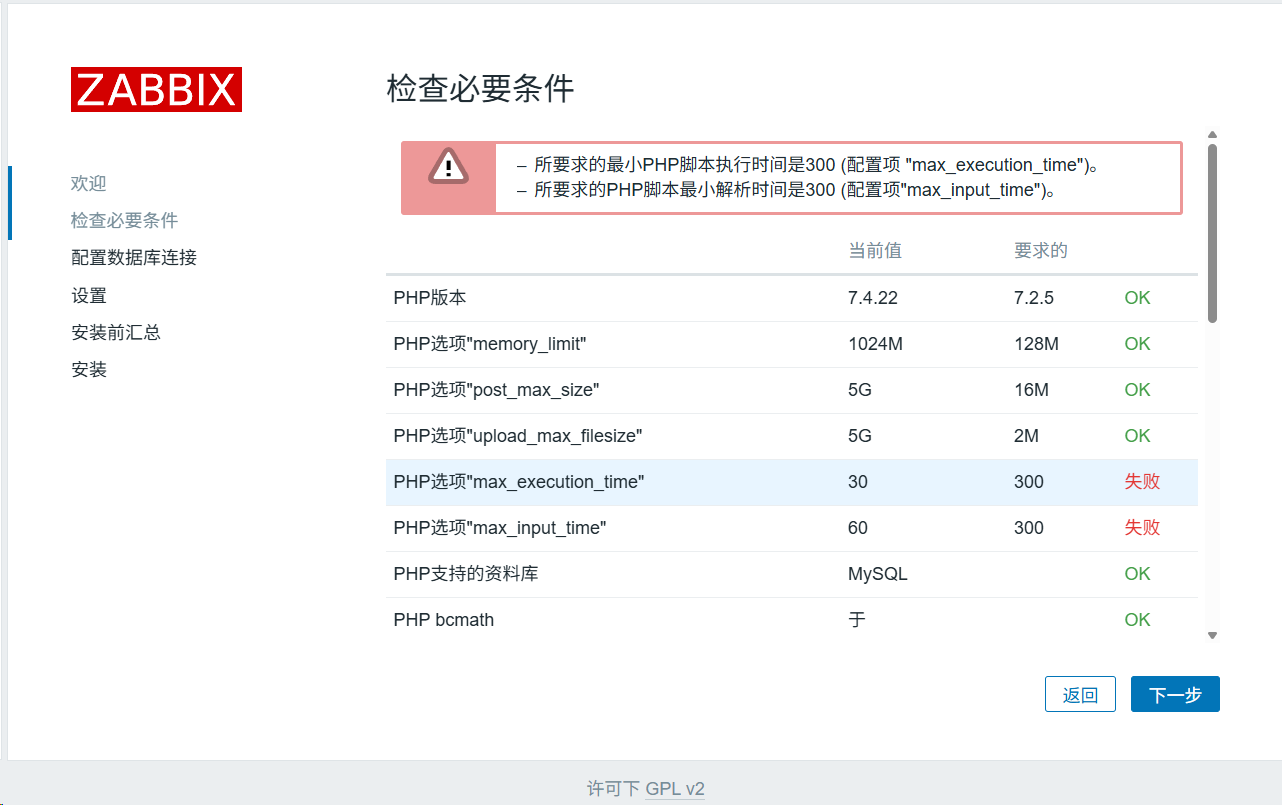Click the 于 value for PHP bcmath

click(857, 620)
